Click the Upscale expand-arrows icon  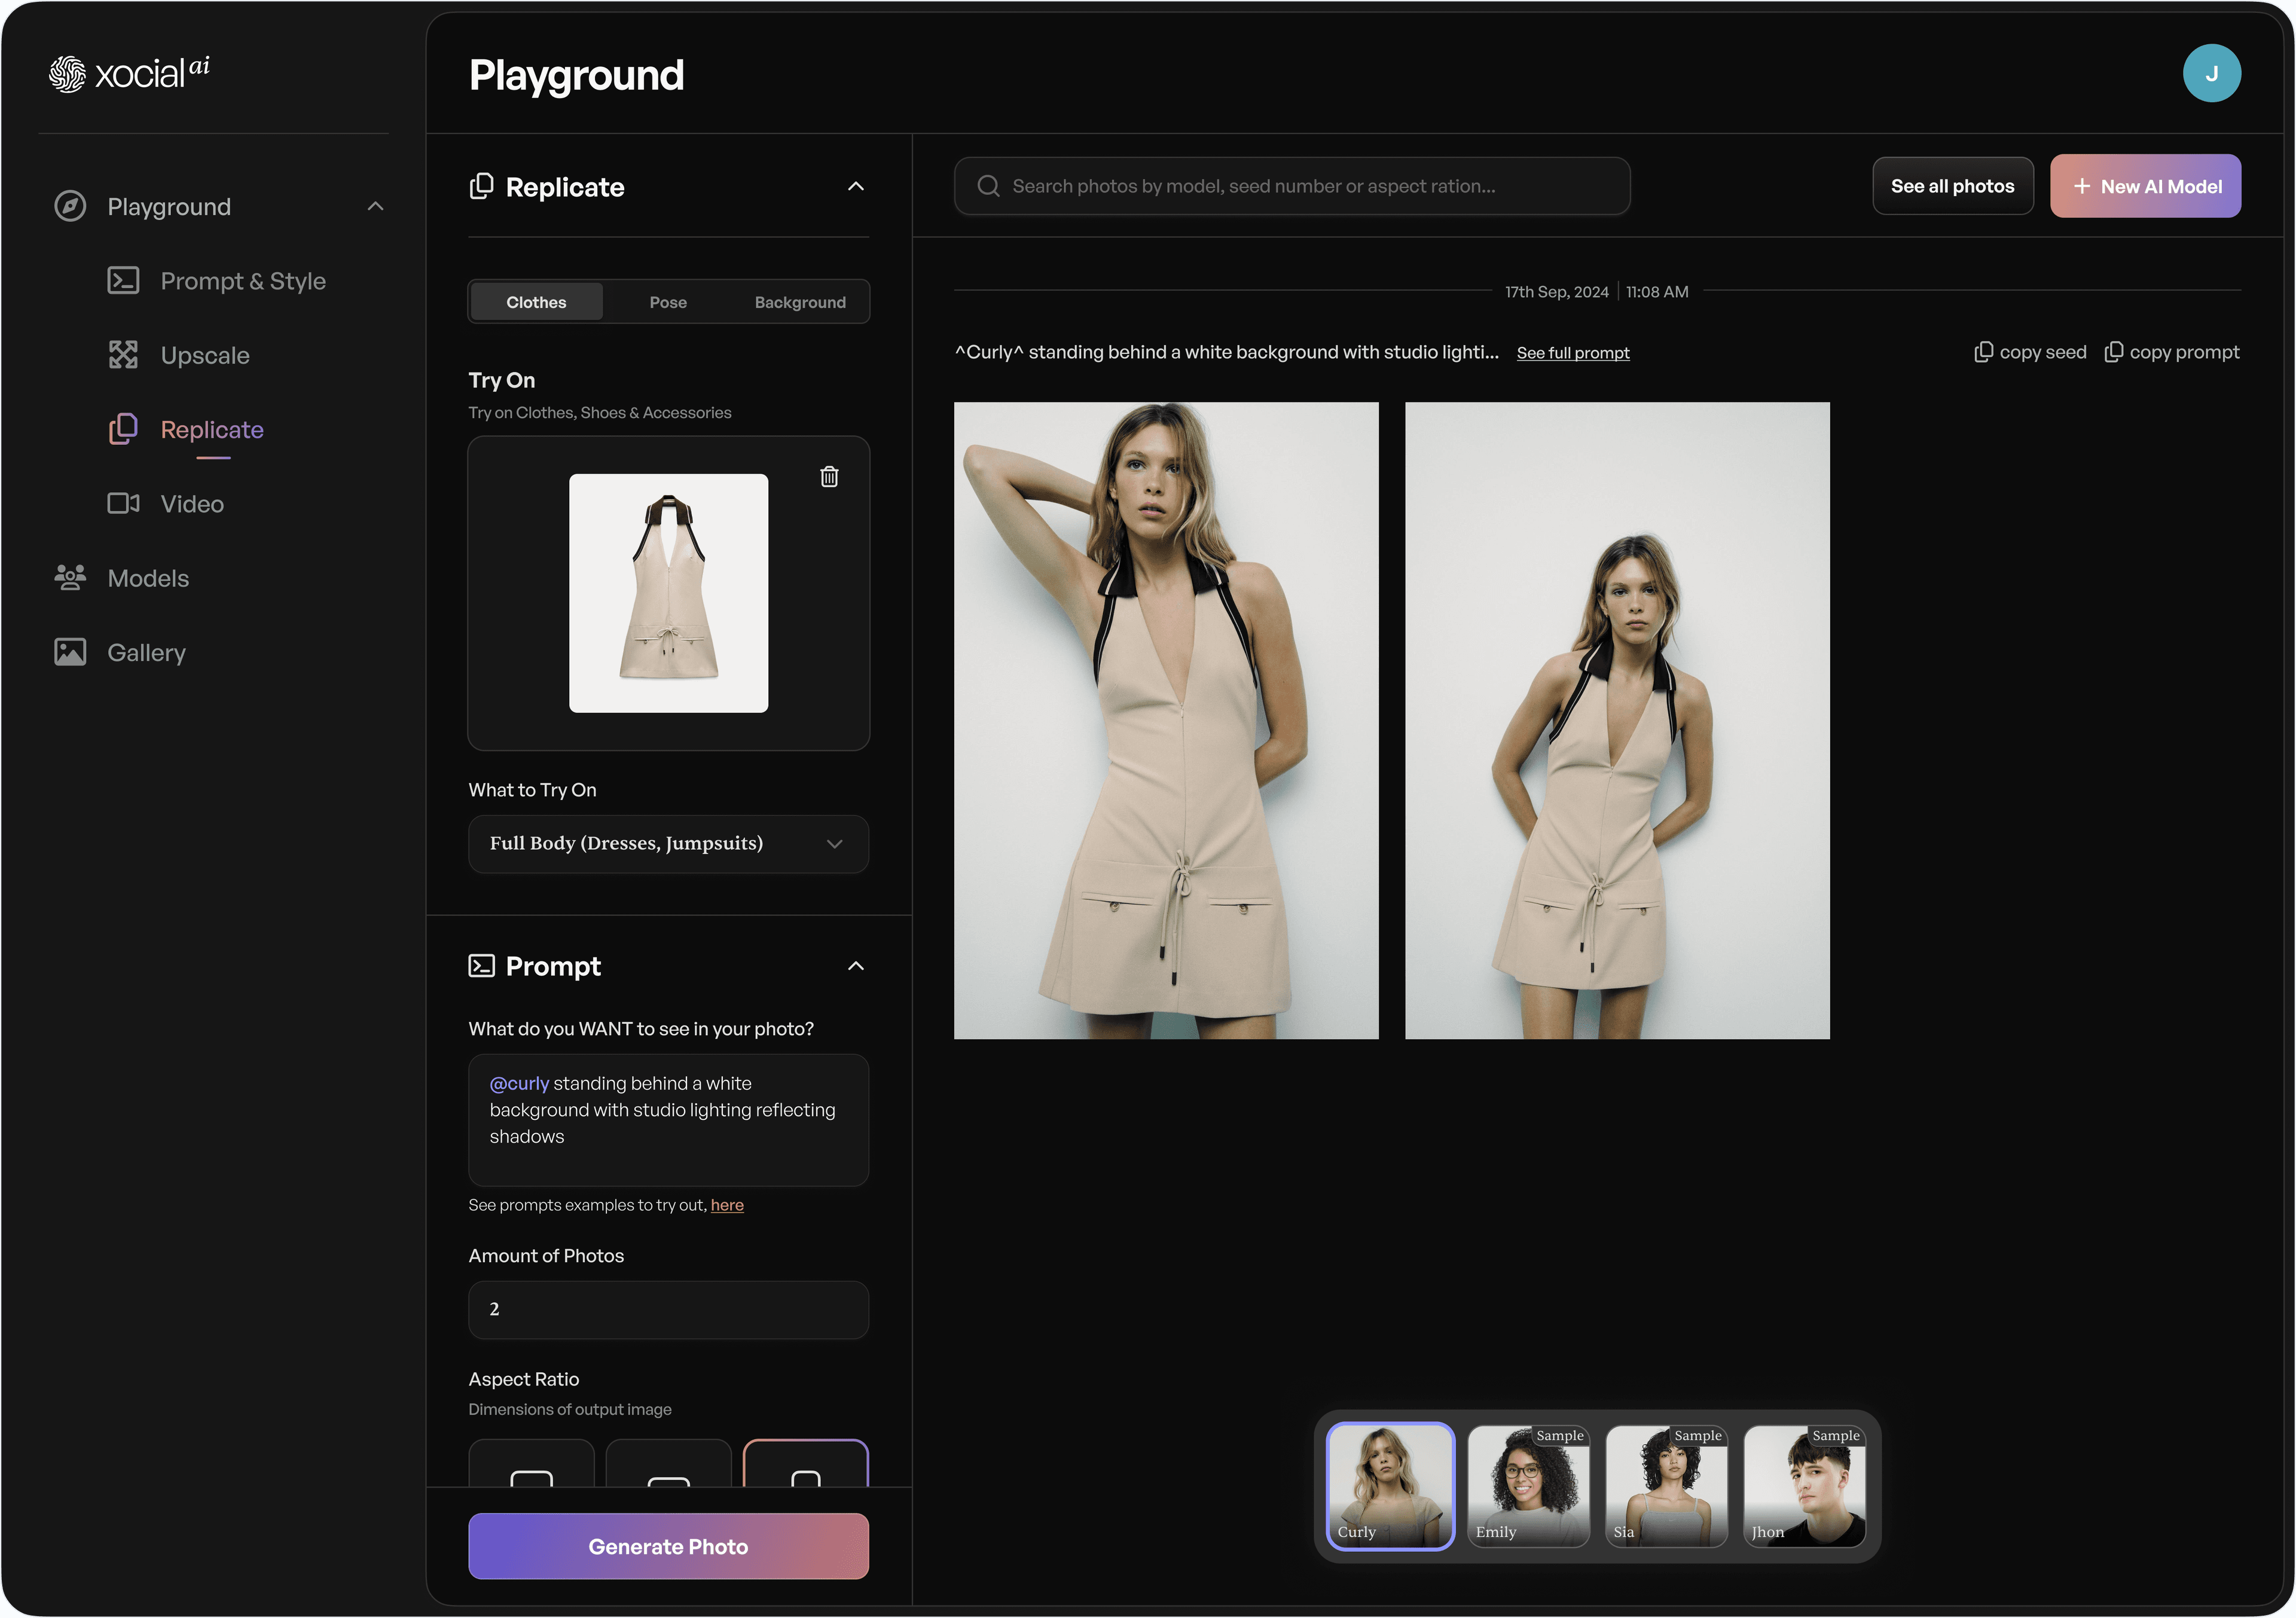(123, 355)
